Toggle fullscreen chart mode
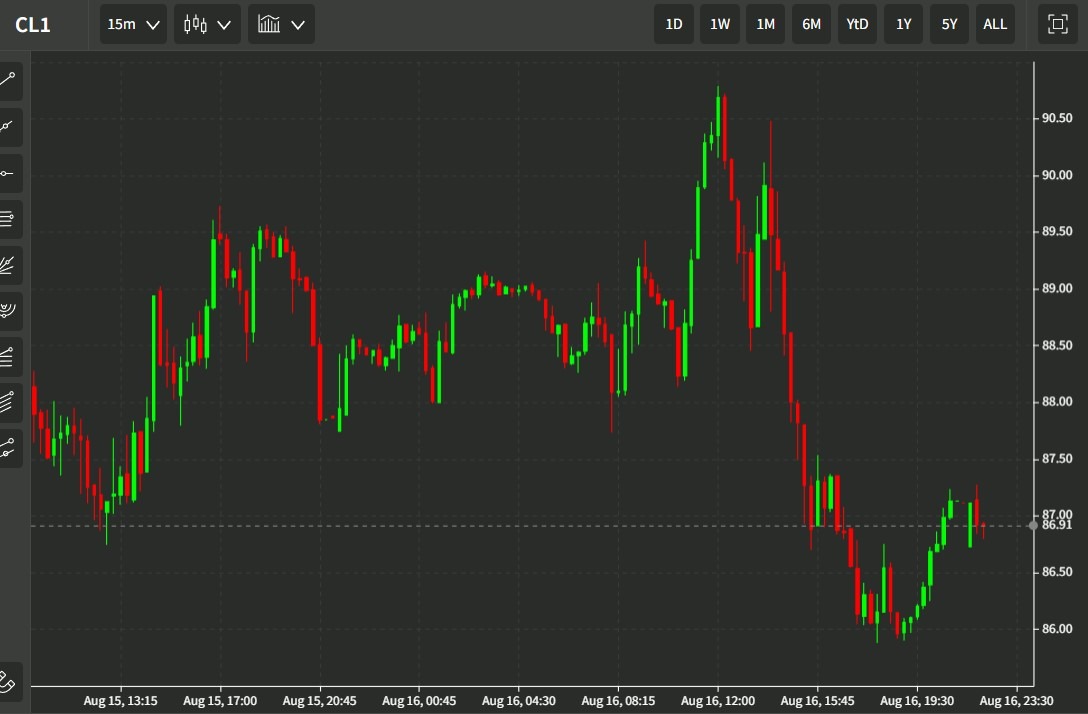 click(1057, 24)
